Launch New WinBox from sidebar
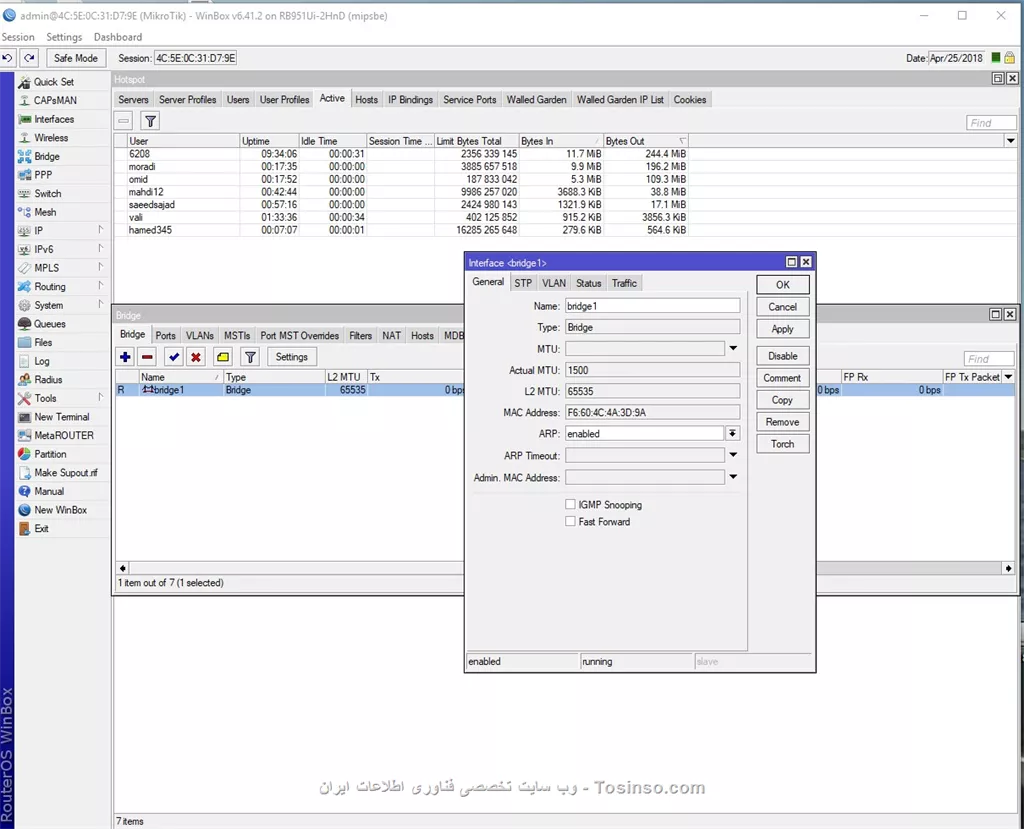The image size is (1024, 829). 61,510
